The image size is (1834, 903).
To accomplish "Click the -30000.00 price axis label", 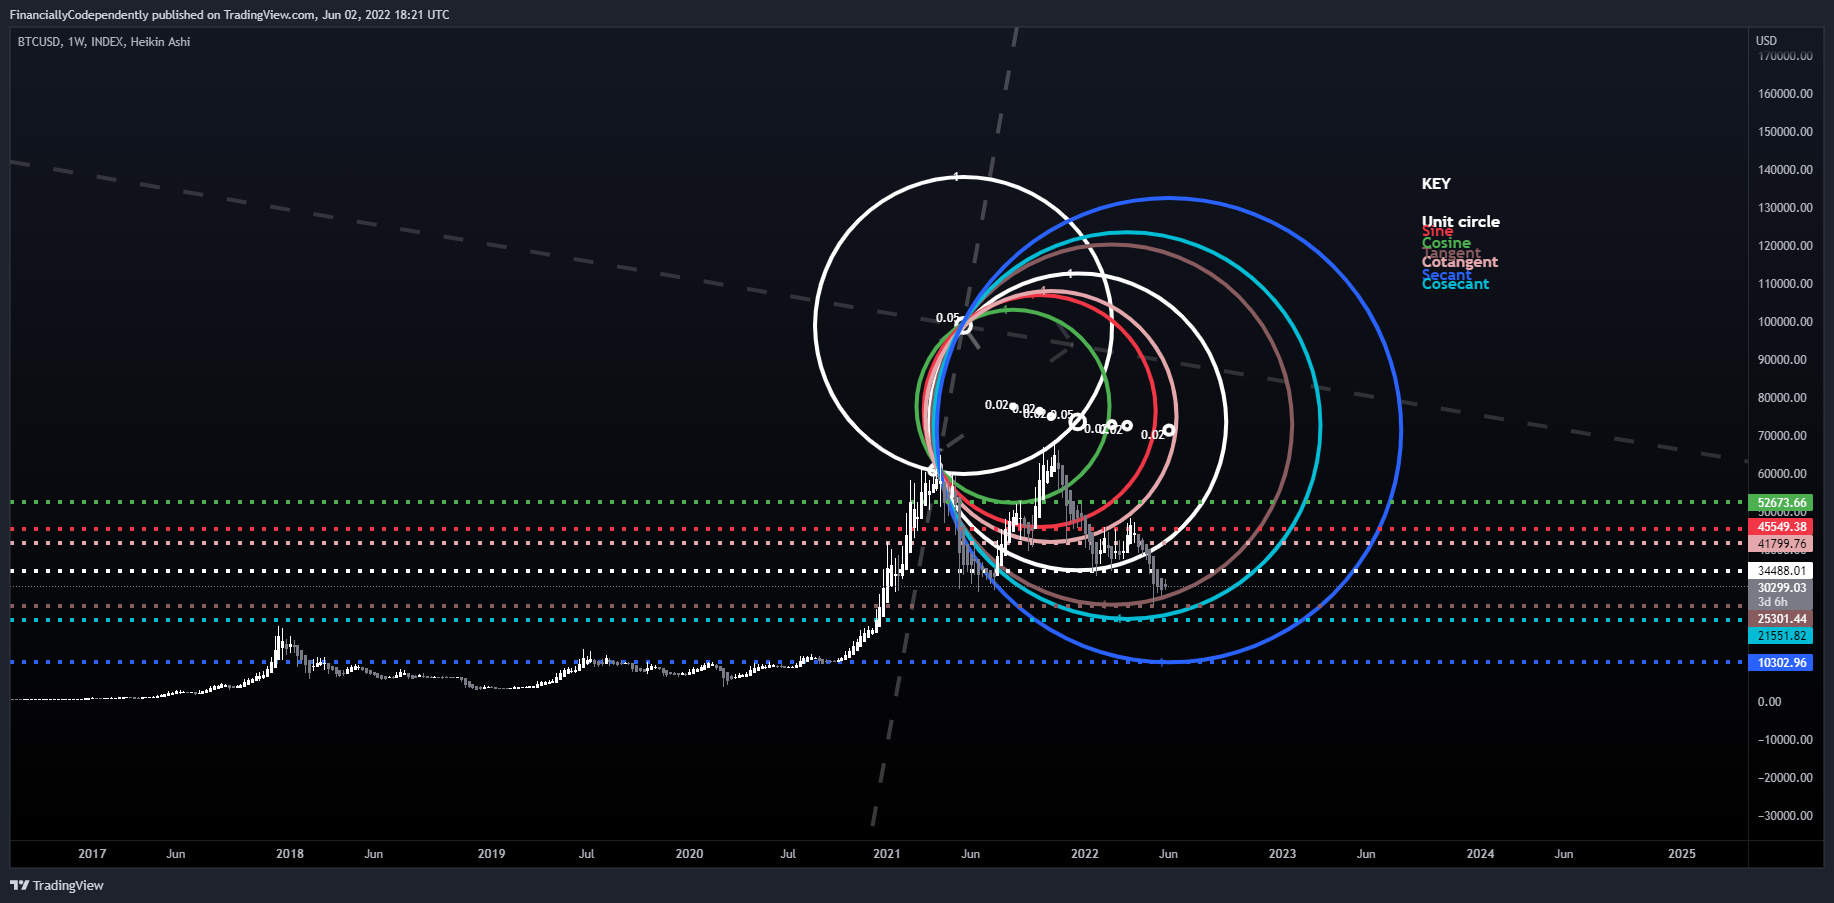I will (x=1785, y=816).
